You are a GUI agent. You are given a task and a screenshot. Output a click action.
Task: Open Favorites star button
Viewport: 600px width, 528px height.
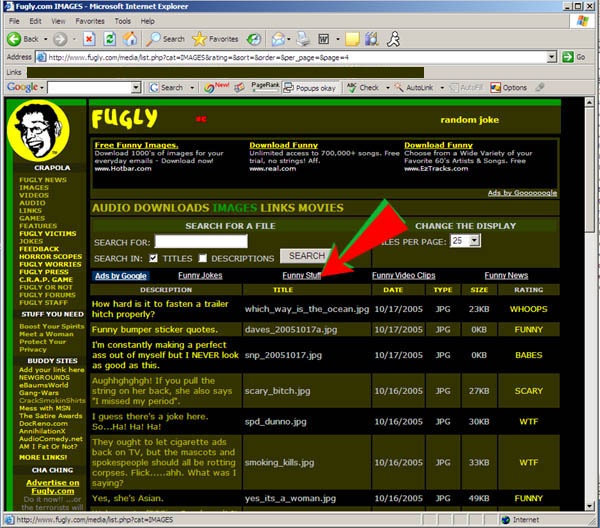(x=215, y=39)
